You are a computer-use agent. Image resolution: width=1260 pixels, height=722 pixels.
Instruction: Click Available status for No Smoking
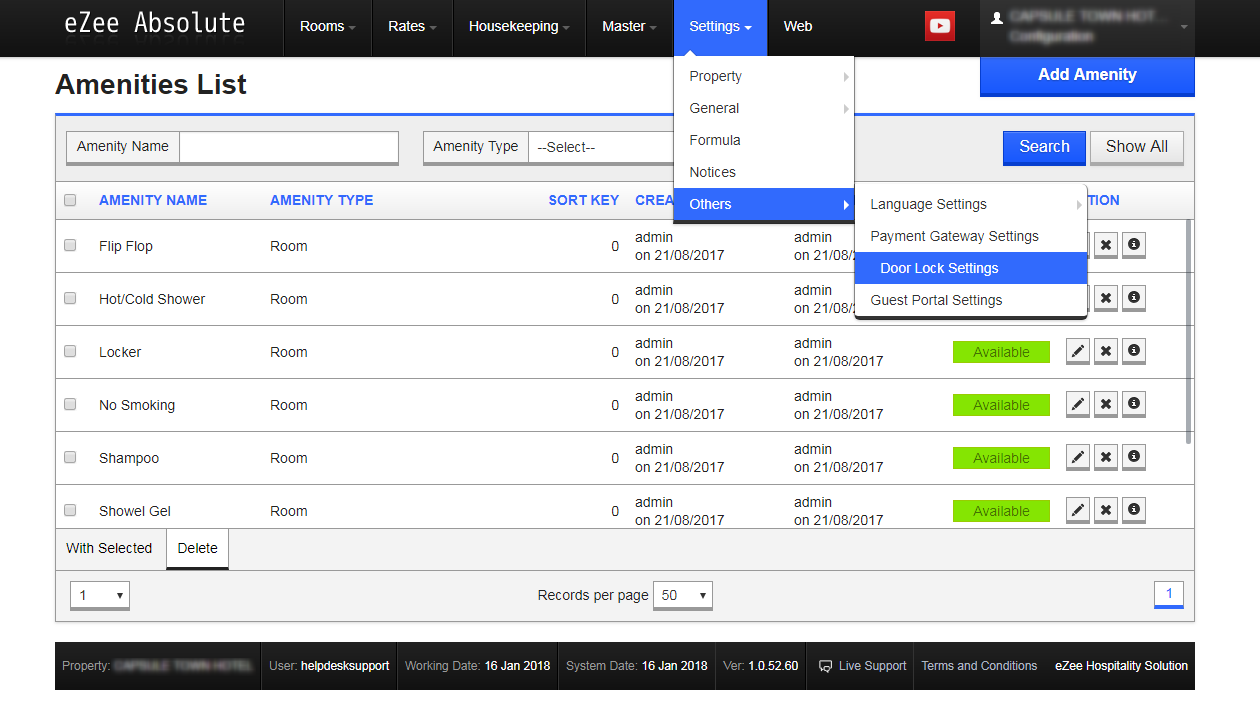coord(1001,405)
